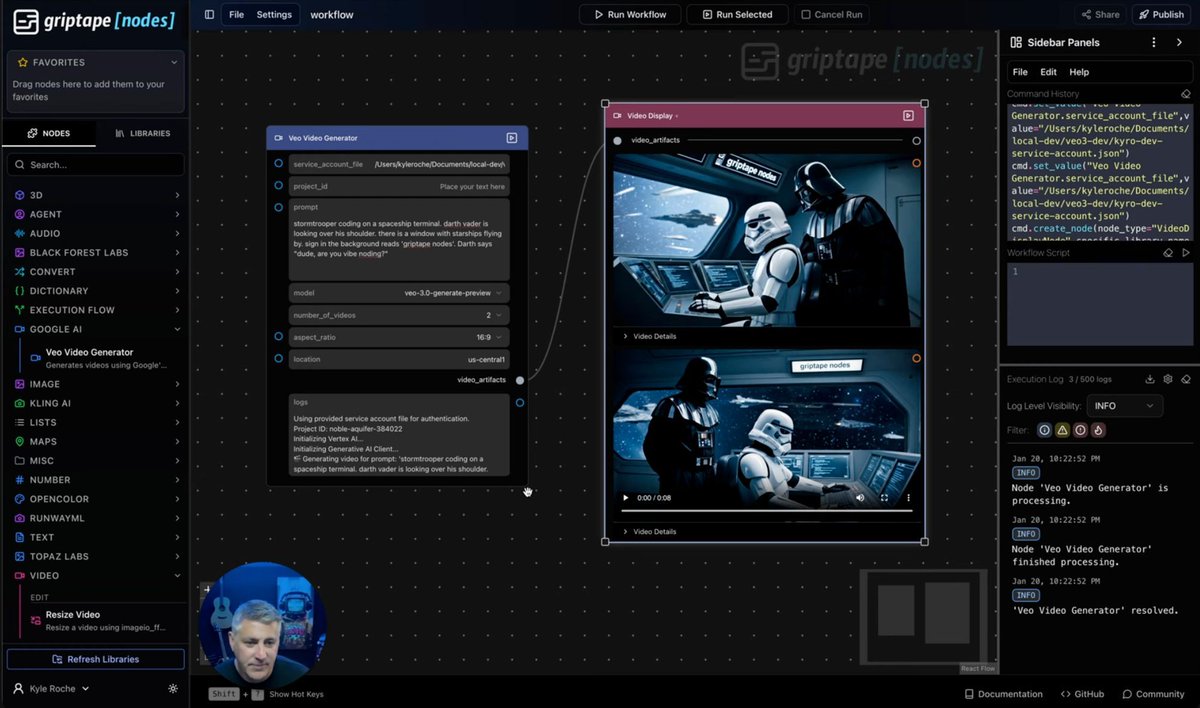Screen dimensions: 1200x708
Task: Click the project_id text field
Action: coord(398,186)
